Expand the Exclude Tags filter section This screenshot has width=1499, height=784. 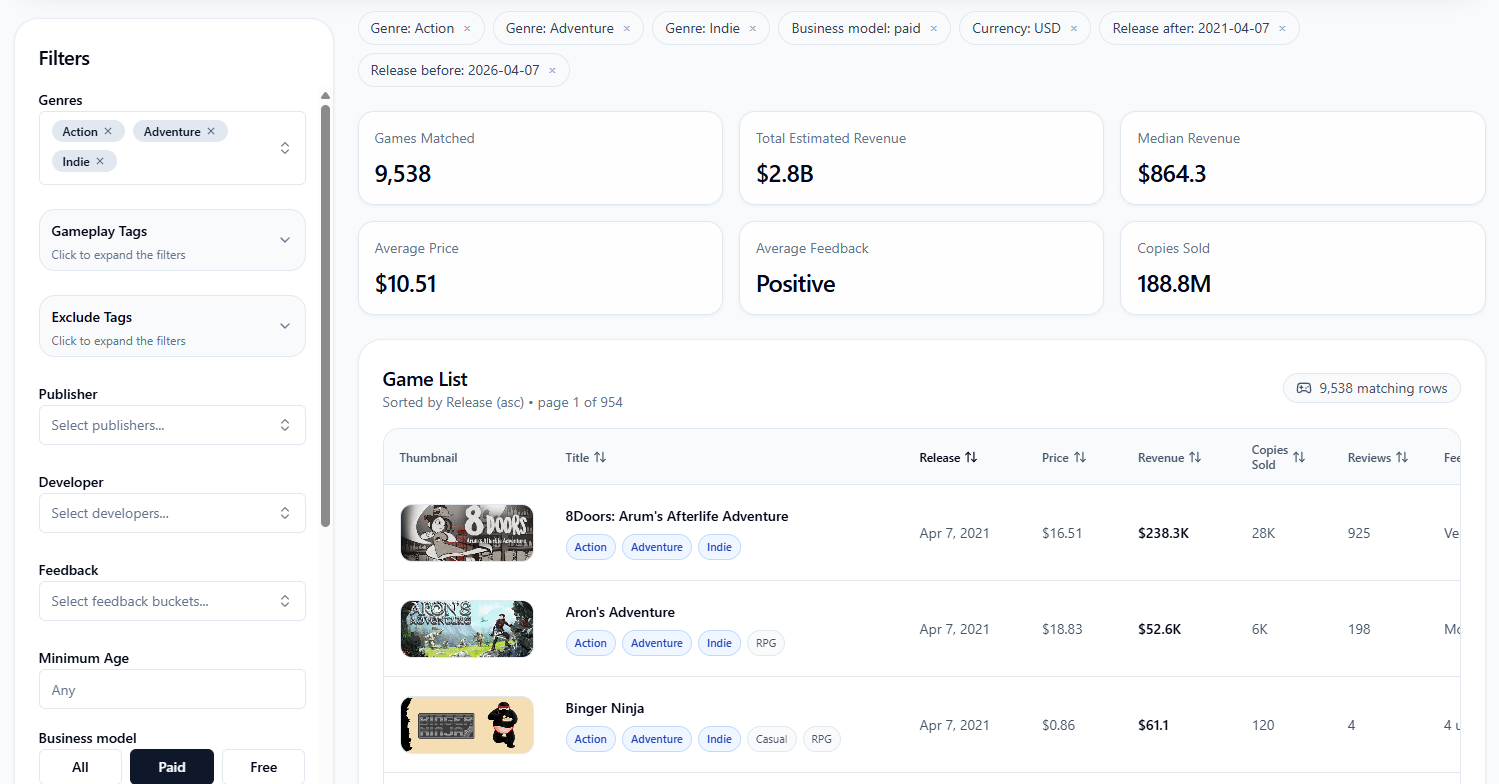click(x=171, y=326)
